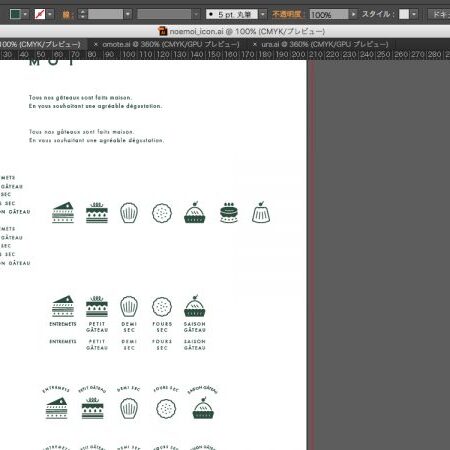Click the orange opacity label link
450x450 pixels.
287,14
